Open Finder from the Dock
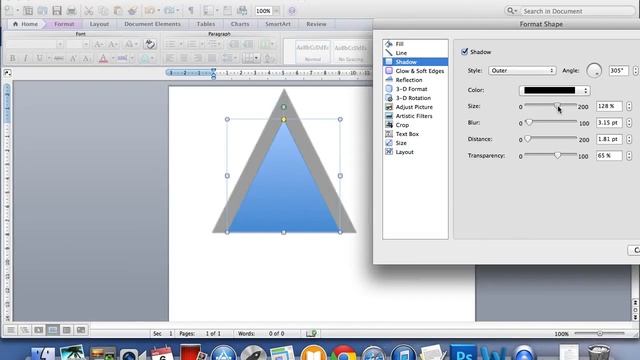Image resolution: width=640 pixels, height=360 pixels. coord(43,353)
